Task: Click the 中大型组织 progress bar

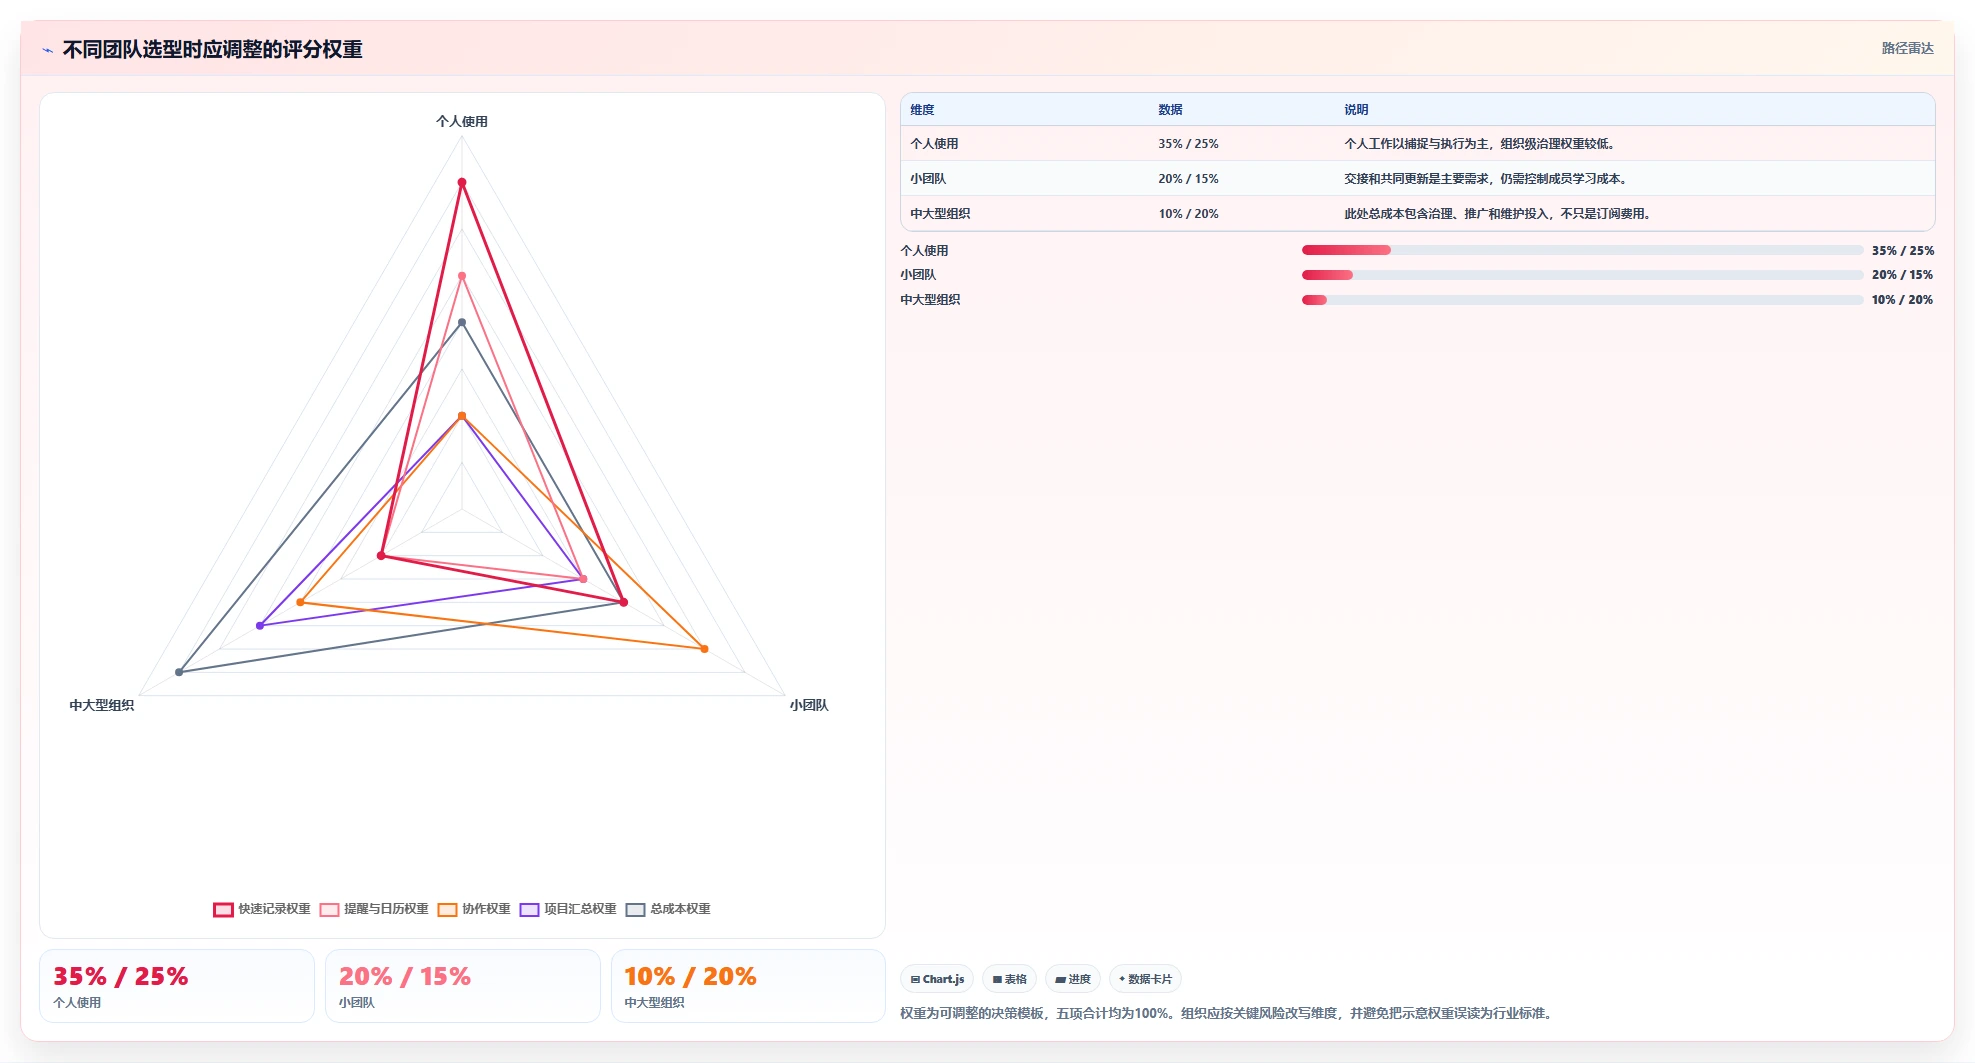Action: (1582, 300)
